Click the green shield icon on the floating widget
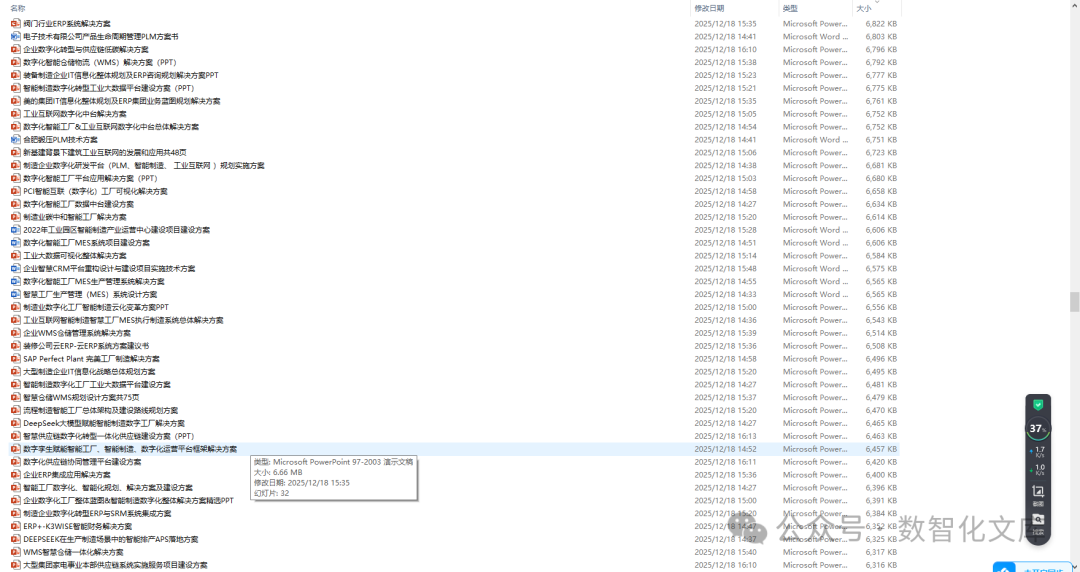Screen dimensions: 1080x572 [x=1038, y=405]
